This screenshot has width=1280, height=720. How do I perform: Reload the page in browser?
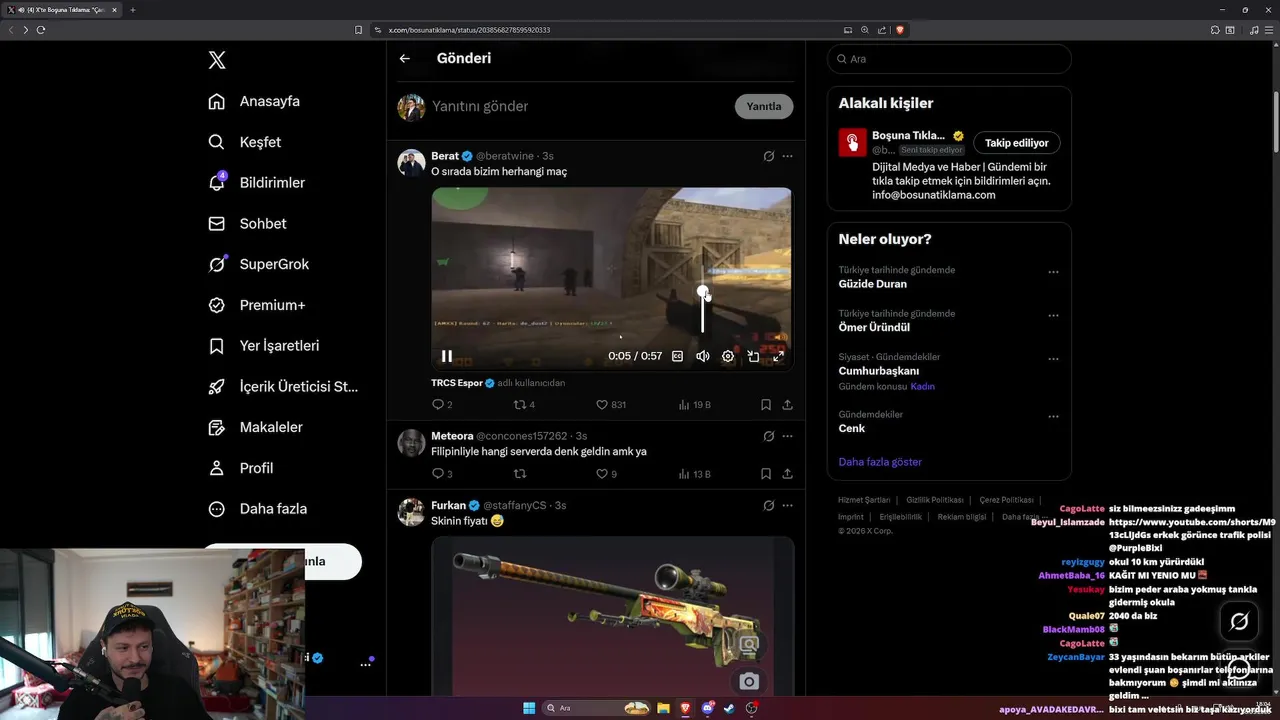(x=41, y=30)
